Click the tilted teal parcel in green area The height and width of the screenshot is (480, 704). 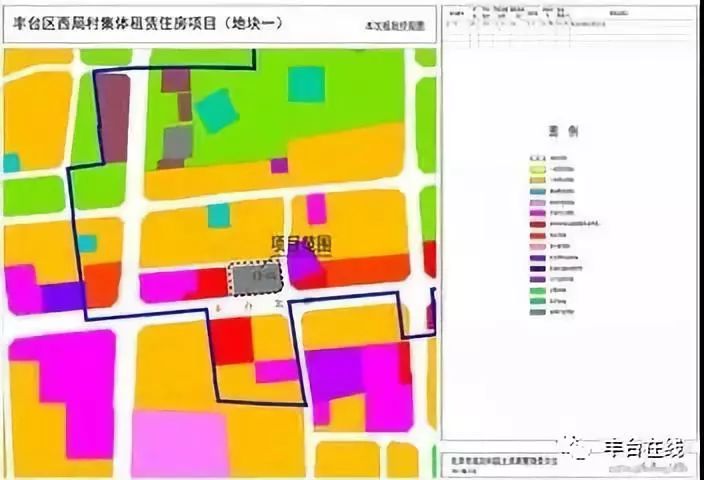pyautogui.click(x=216, y=110)
